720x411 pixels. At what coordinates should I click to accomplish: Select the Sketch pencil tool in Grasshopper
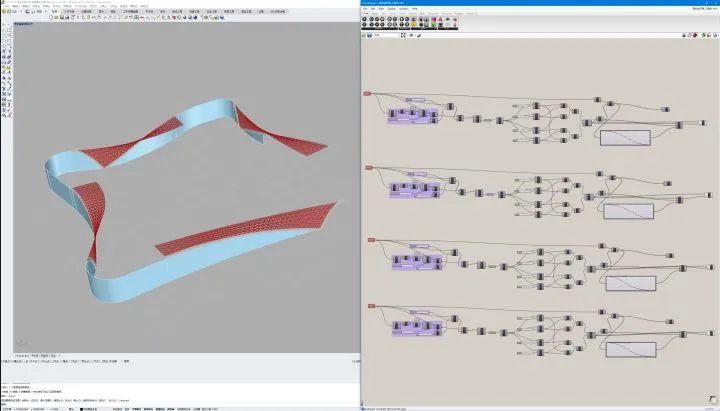tap(419, 35)
